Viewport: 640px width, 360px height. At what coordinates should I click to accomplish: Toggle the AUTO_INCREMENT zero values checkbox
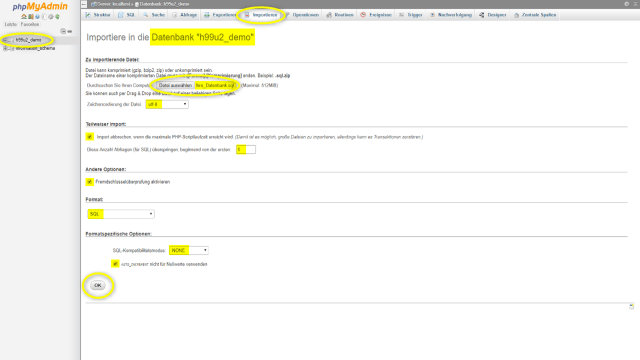point(115,264)
